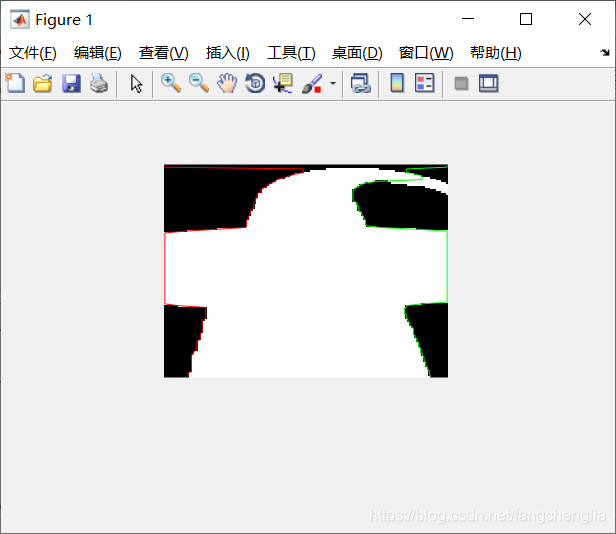Viewport: 616px width, 534px height.
Task: Open the 文件(F) menu
Action: click(x=33, y=53)
